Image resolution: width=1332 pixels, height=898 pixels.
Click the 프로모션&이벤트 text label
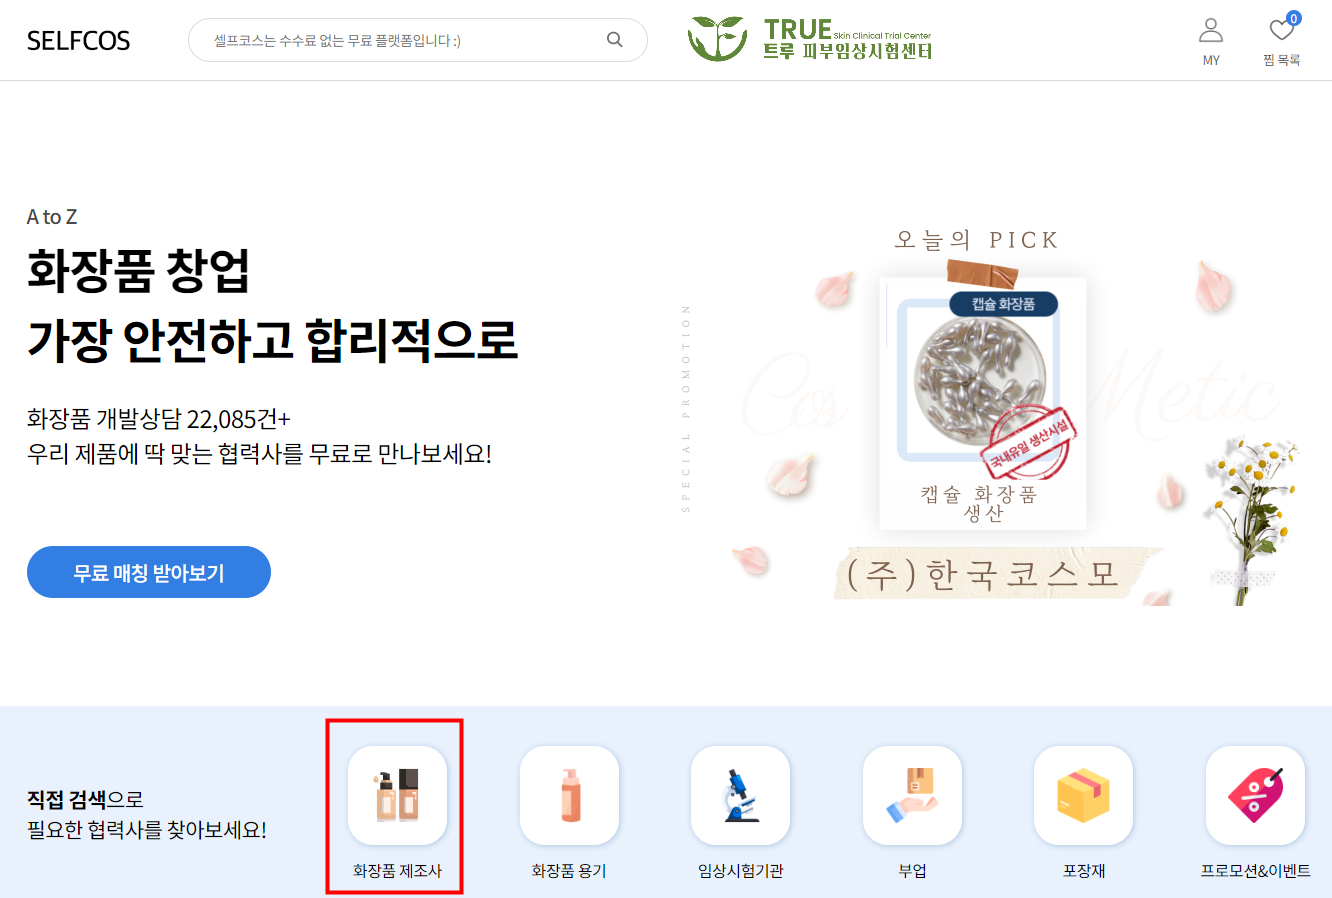(1255, 871)
